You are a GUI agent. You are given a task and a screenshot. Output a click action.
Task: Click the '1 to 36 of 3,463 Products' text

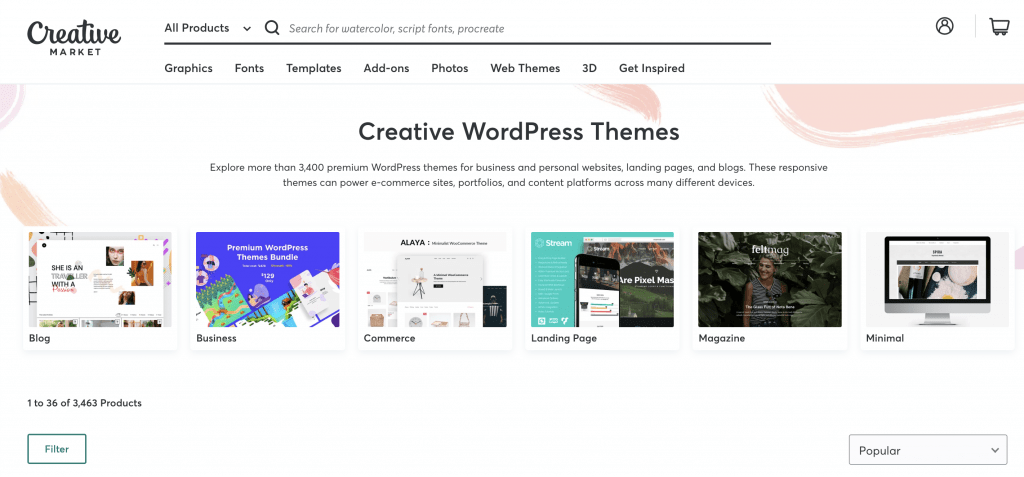point(84,403)
